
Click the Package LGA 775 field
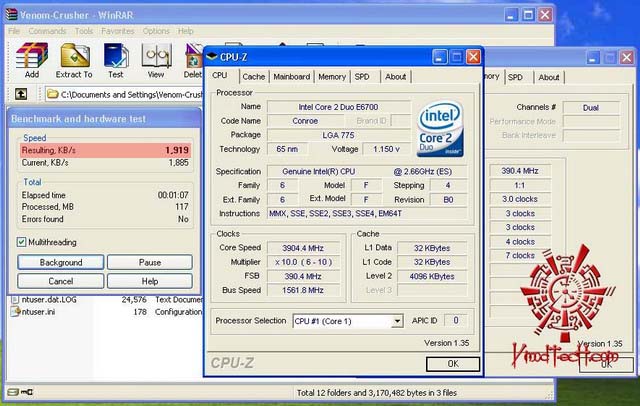pyautogui.click(x=338, y=135)
